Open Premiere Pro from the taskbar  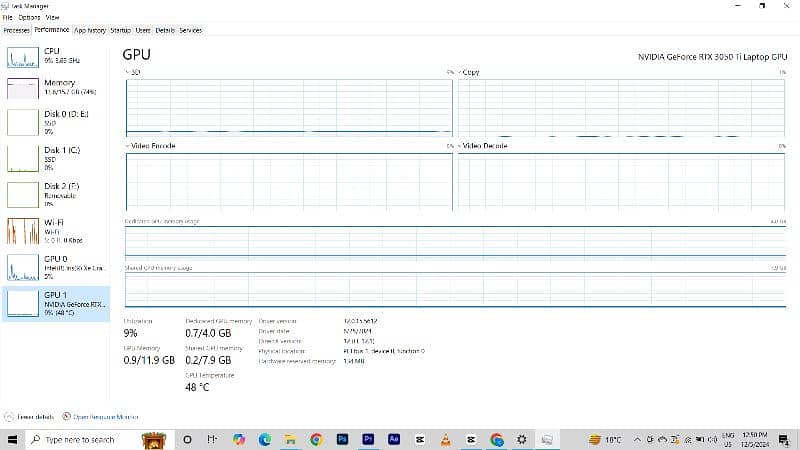click(368, 439)
